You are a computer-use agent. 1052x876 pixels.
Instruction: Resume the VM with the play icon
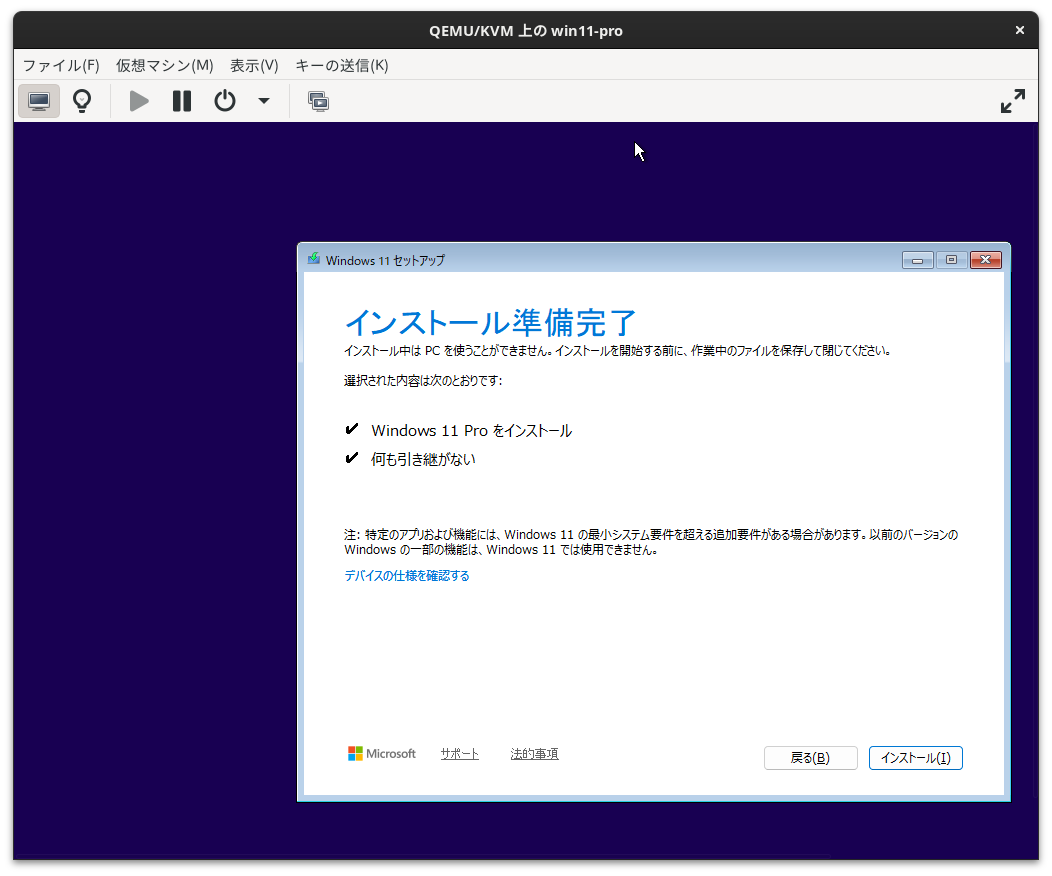tap(138, 101)
